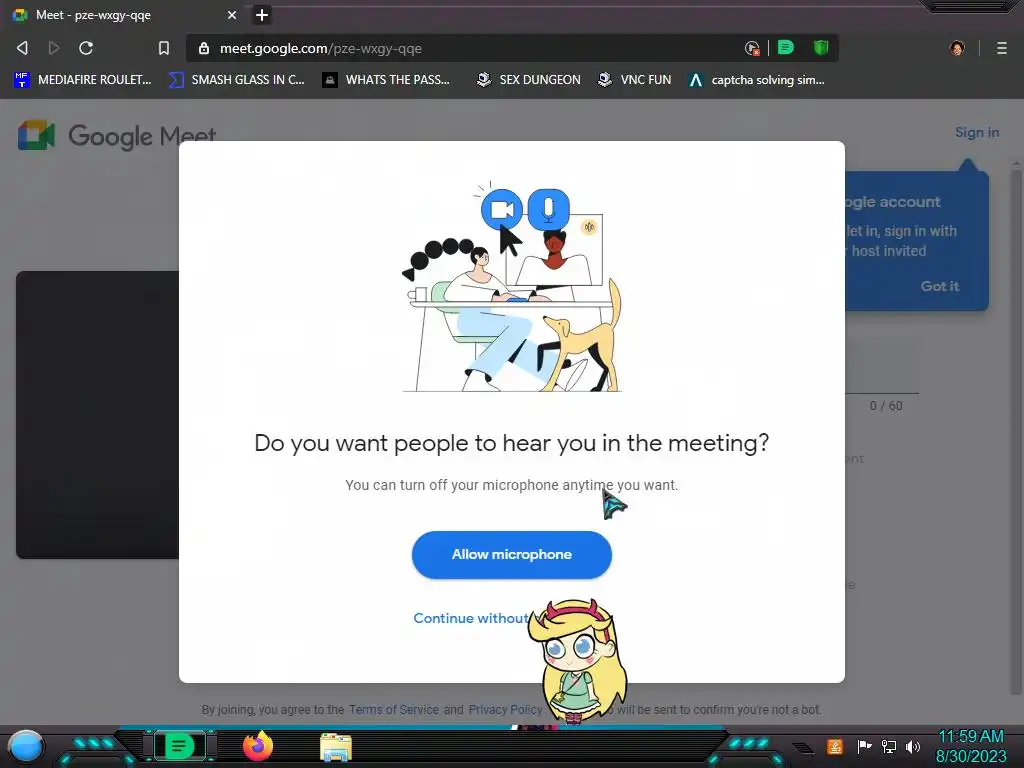Click the green shield extension icon
This screenshot has height=768, width=1024.
point(821,48)
